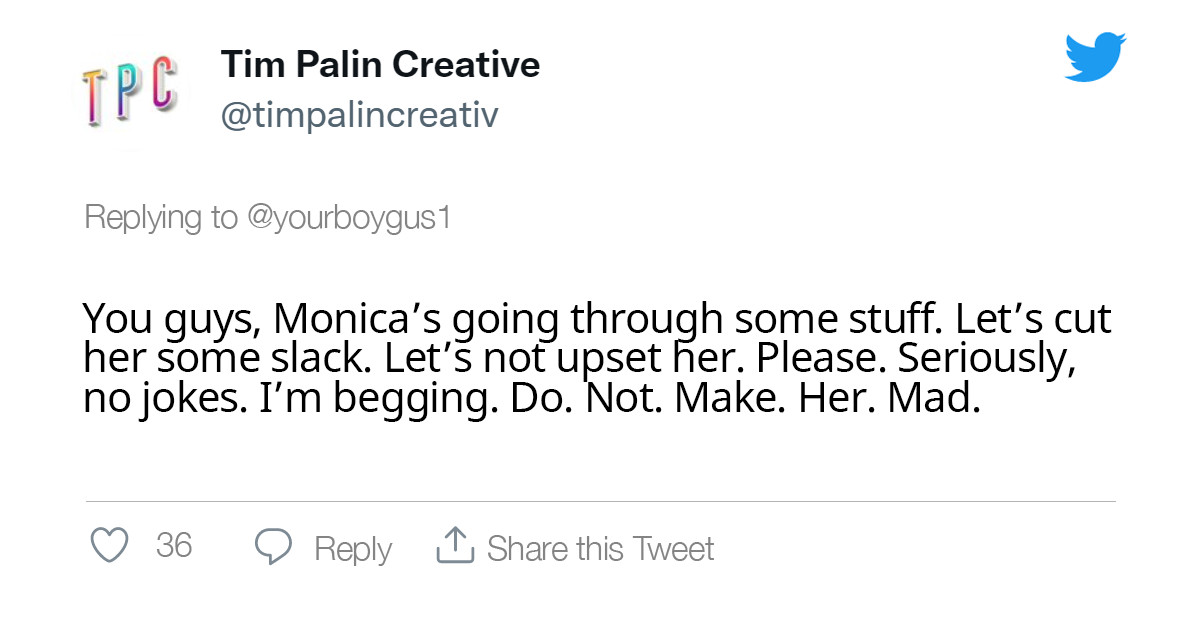The image size is (1200, 628).
Task: Click the phrase Do. Not. Make. Her. Mad.
Action: click(x=745, y=397)
